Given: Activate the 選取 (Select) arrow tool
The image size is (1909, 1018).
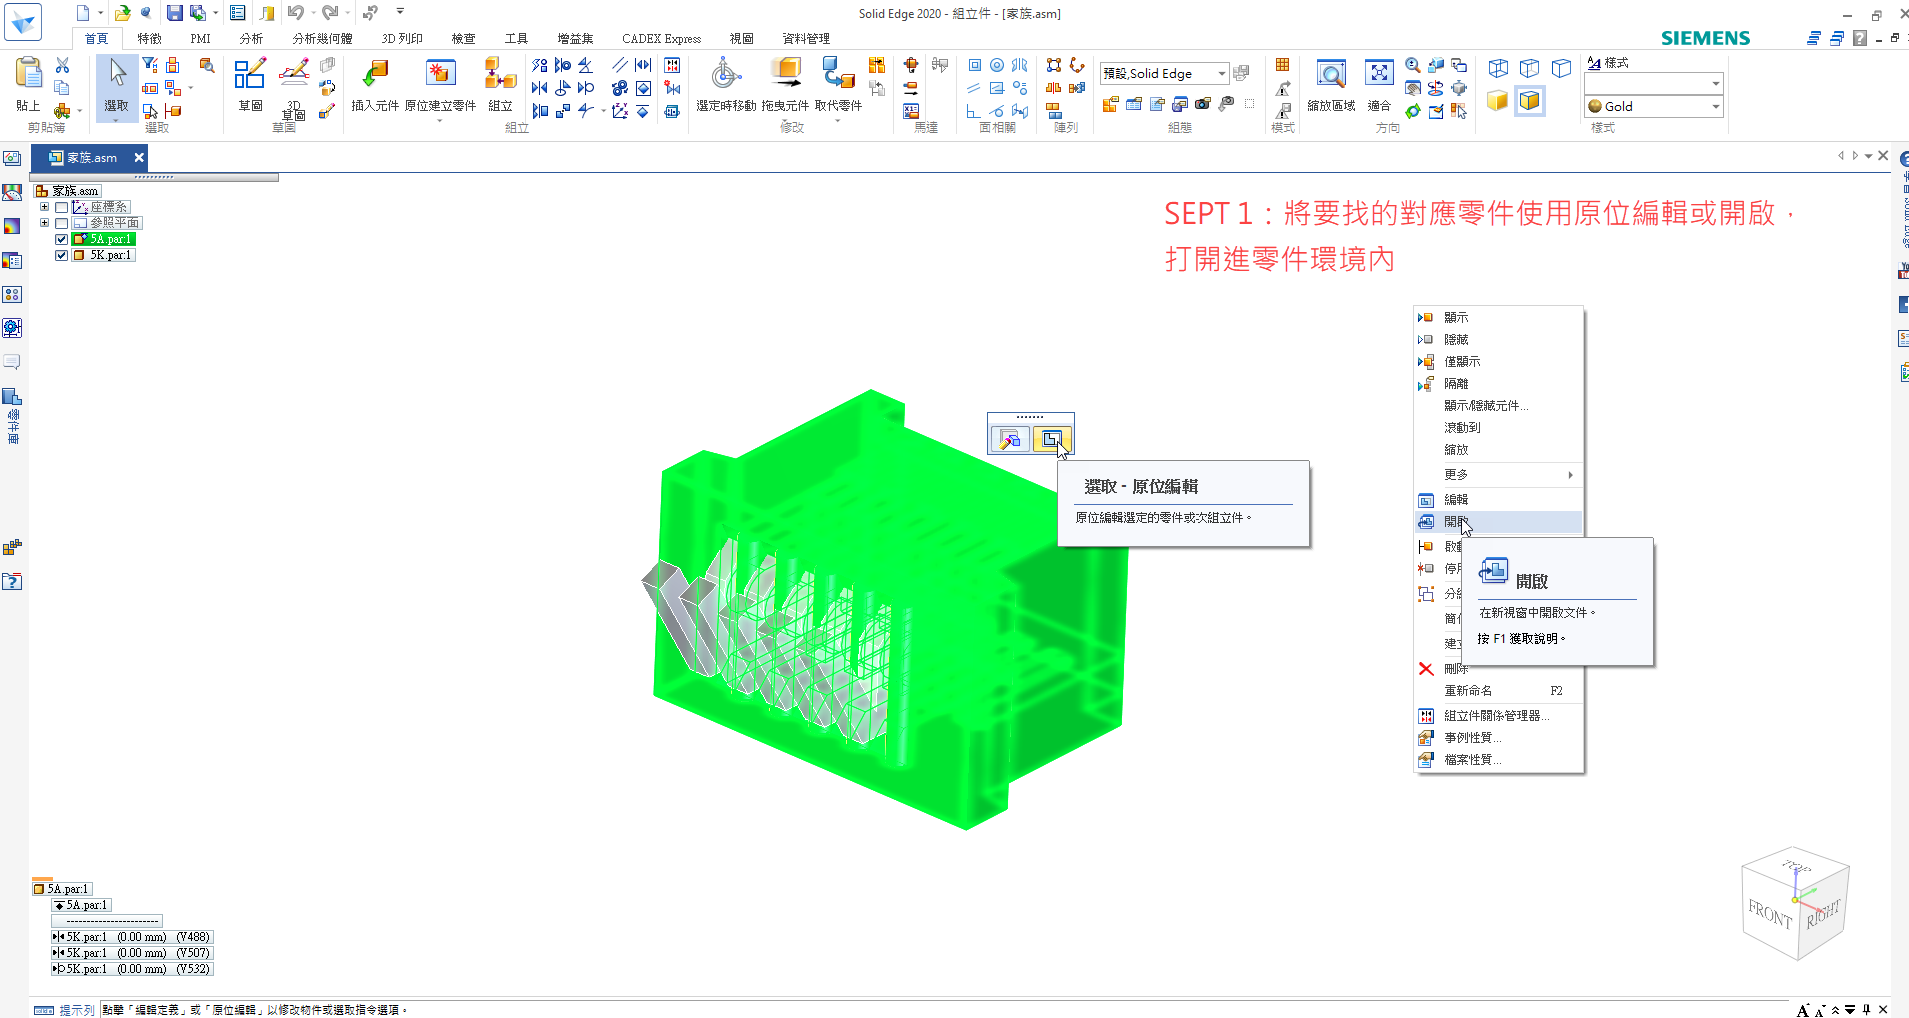Looking at the screenshot, I should [117, 73].
